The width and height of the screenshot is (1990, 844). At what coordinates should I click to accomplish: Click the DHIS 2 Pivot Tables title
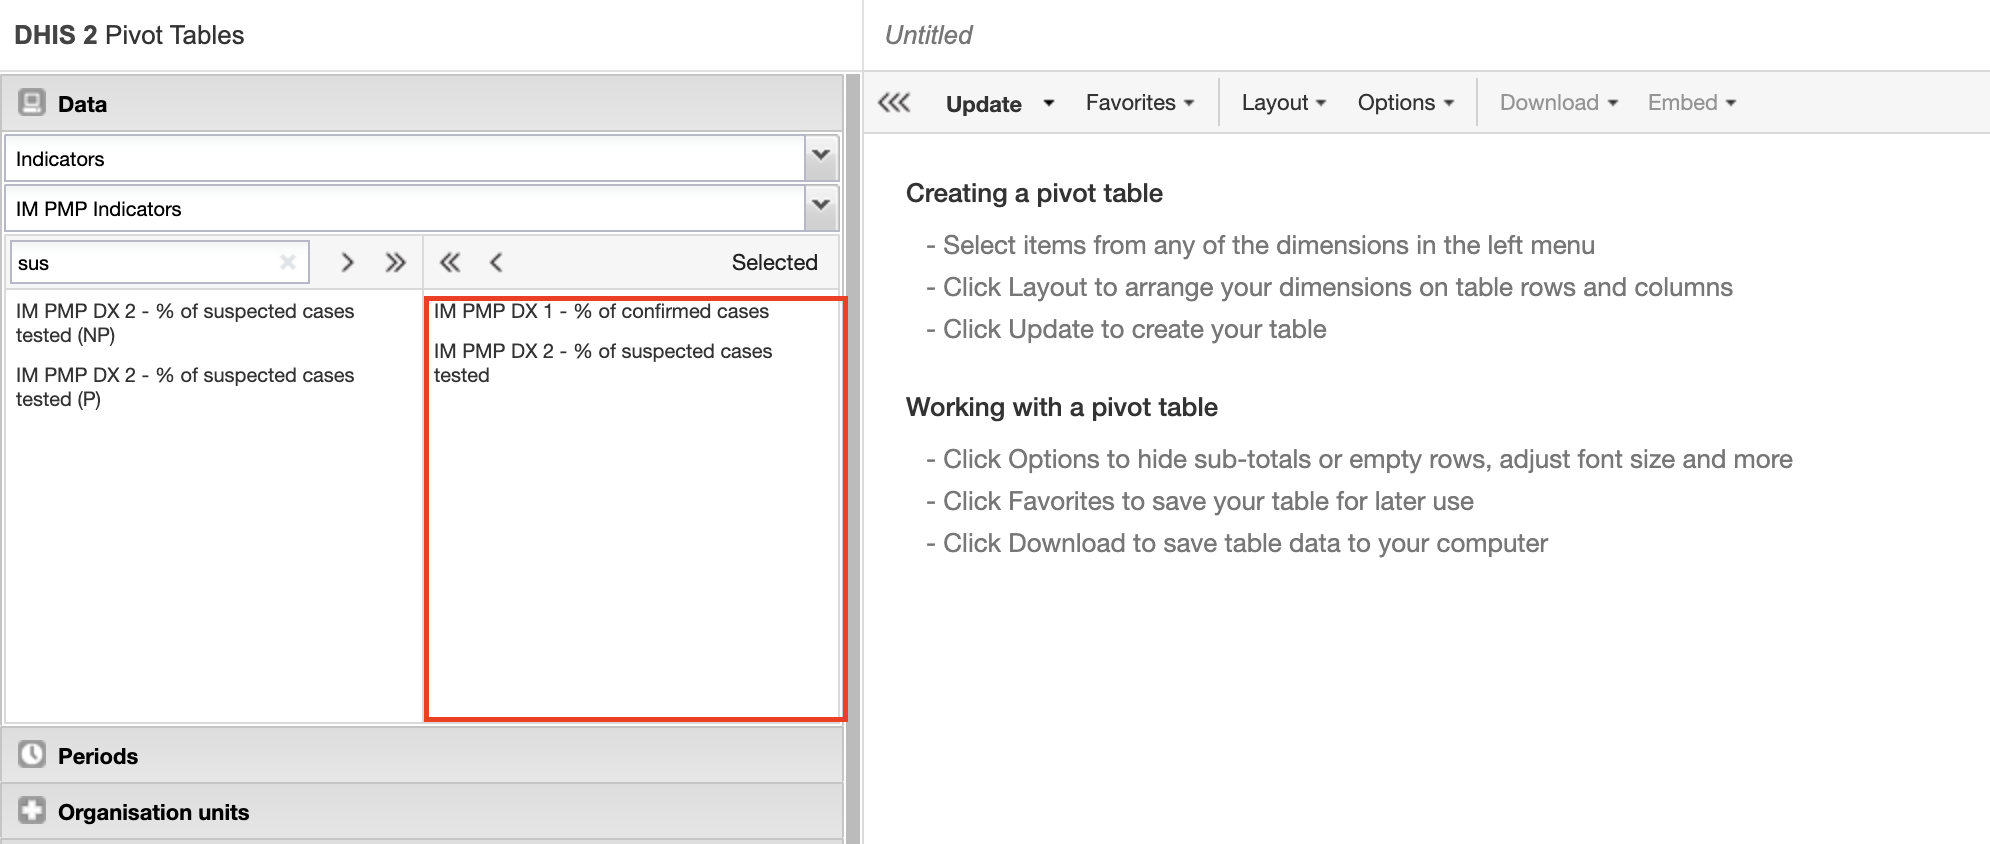point(129,35)
